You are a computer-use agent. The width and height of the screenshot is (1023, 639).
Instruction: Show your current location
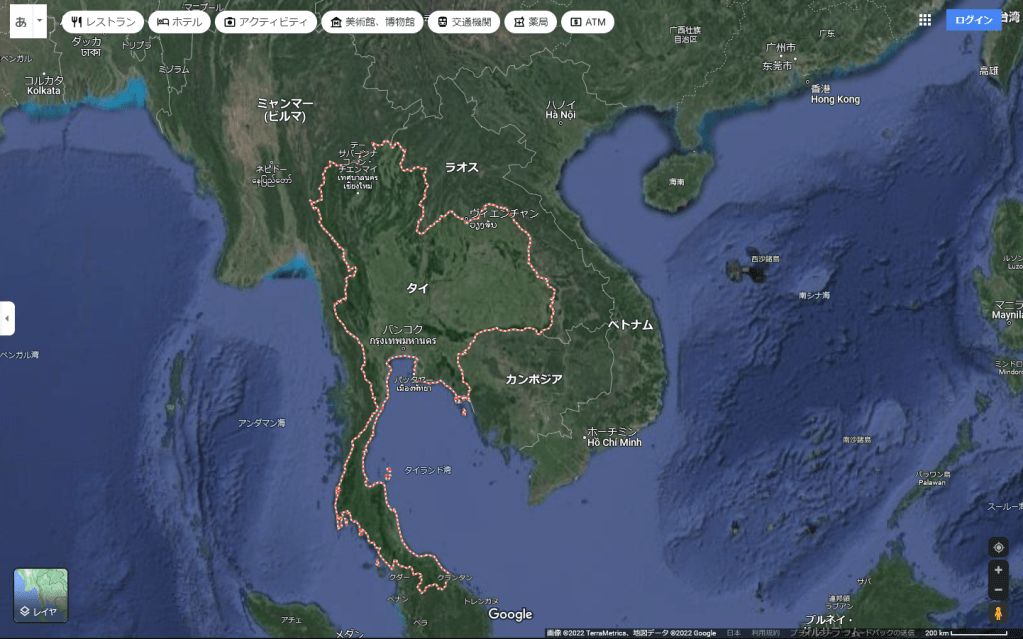click(x=998, y=547)
